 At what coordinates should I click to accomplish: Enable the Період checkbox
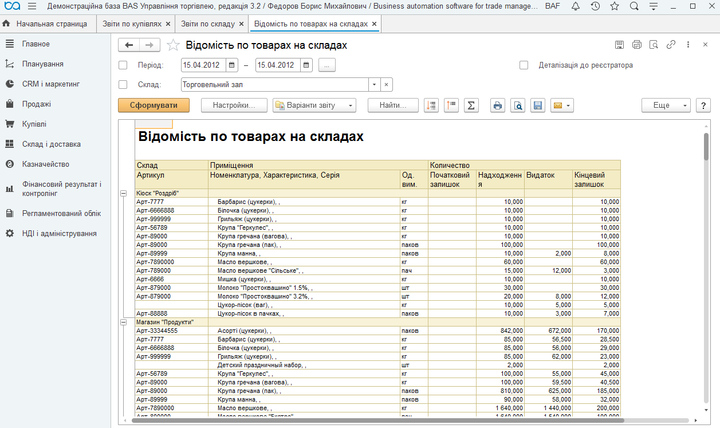tap(123, 65)
